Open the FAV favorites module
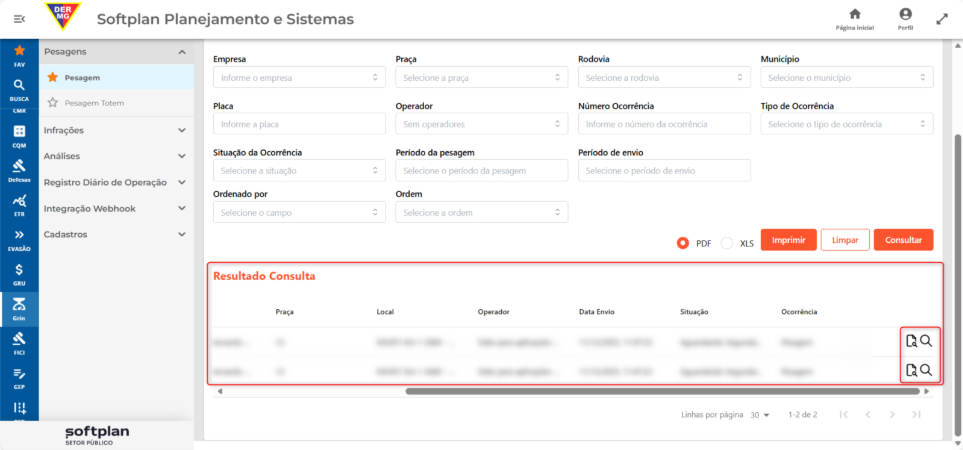Image resolution: width=963 pixels, height=450 pixels. (x=19, y=55)
